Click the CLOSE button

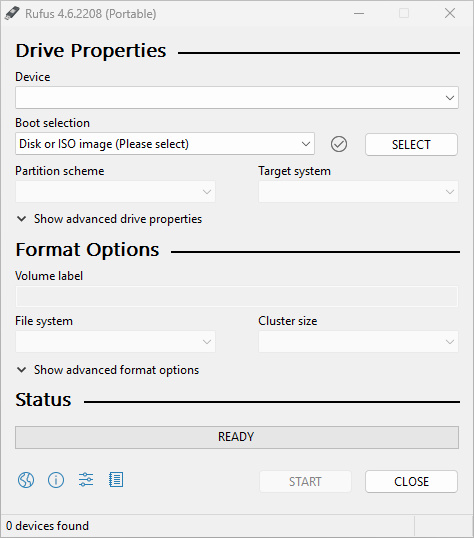tap(411, 482)
